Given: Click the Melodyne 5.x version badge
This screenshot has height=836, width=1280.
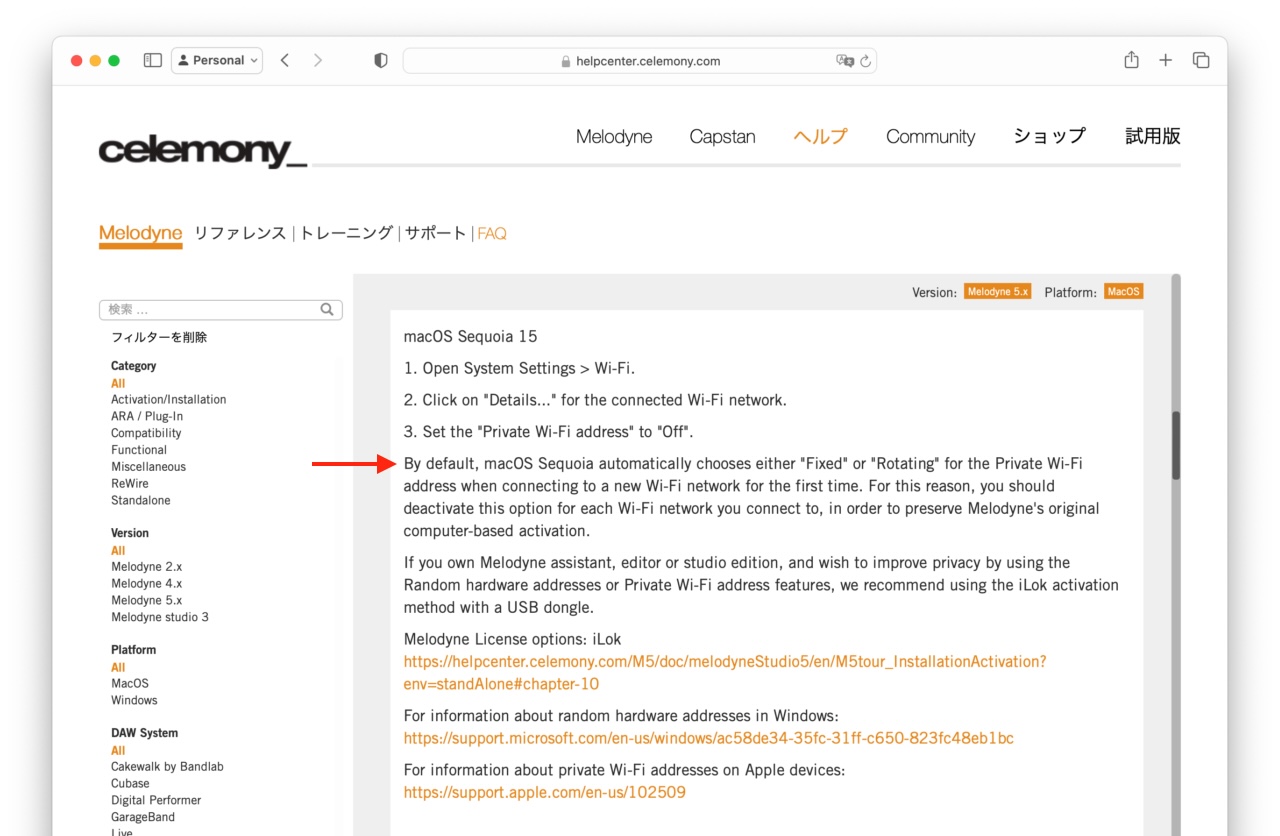Looking at the screenshot, I should click(997, 292).
